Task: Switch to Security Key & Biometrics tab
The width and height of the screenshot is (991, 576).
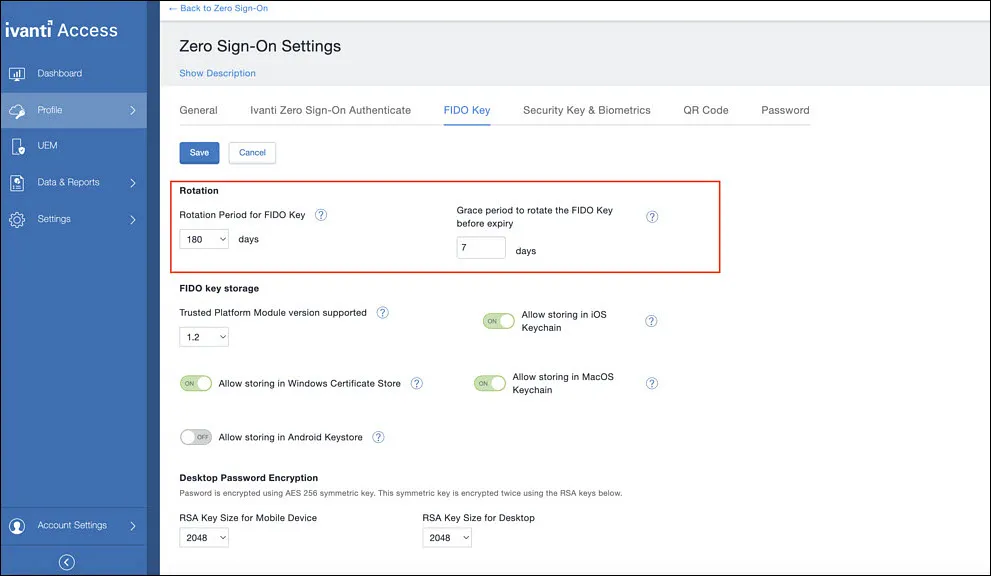Action: (587, 110)
